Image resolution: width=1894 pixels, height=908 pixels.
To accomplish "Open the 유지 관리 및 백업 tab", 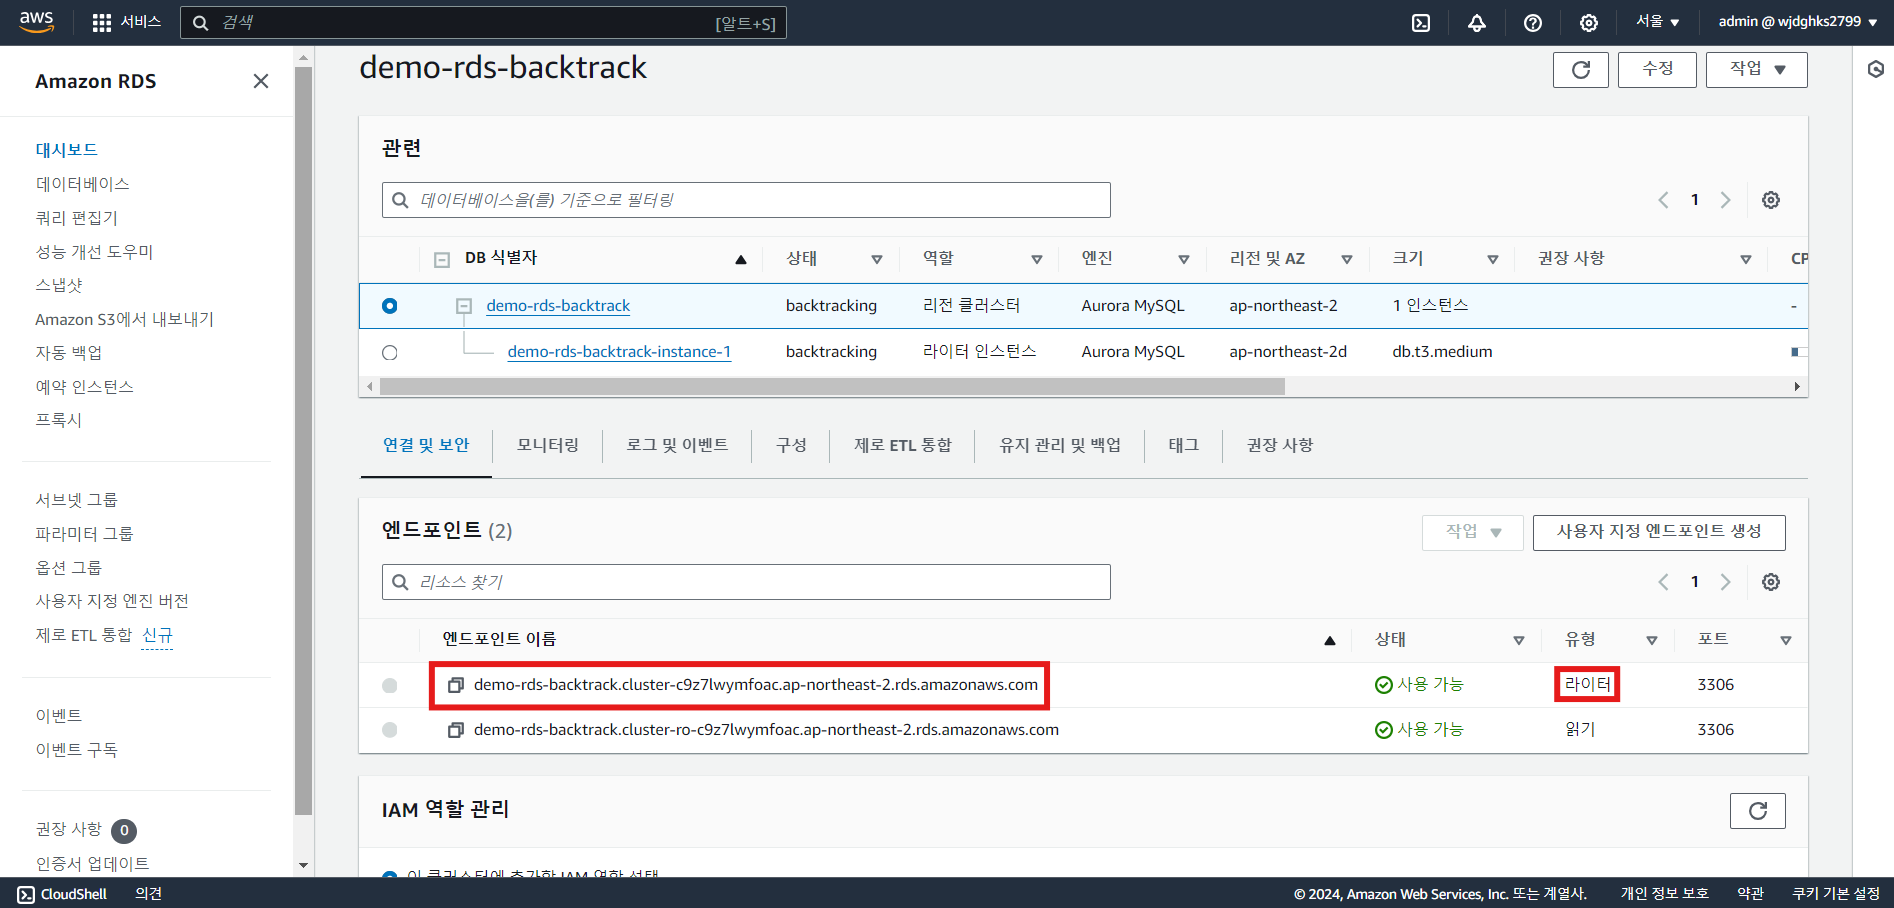I will tap(1060, 445).
